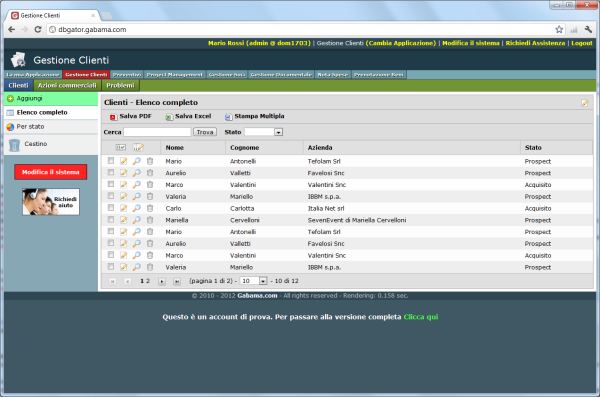
Task: Click the Stampa Multipla printer icon
Action: 228,117
